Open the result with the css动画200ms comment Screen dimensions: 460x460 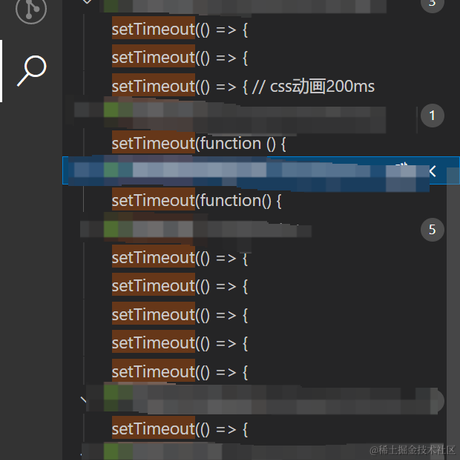coord(243,87)
